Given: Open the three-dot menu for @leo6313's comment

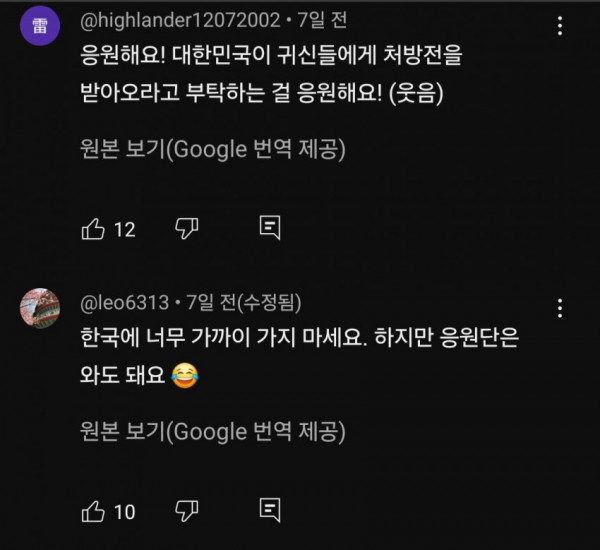Looking at the screenshot, I should 560,308.
